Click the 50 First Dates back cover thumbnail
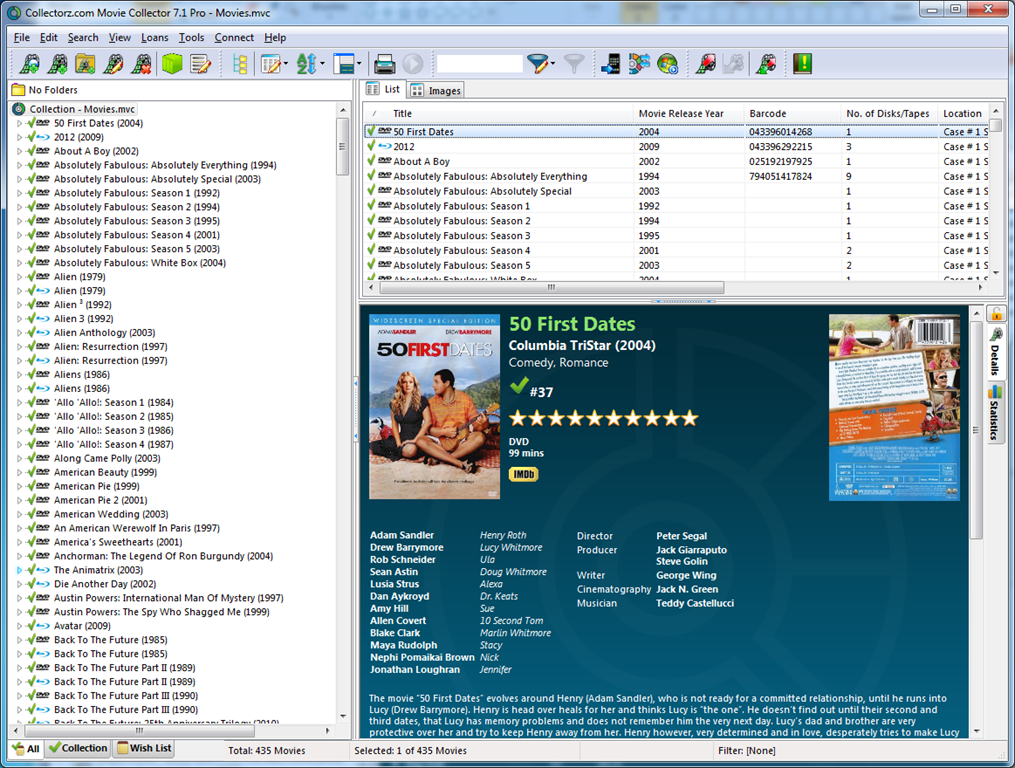1015x768 pixels. [x=894, y=407]
